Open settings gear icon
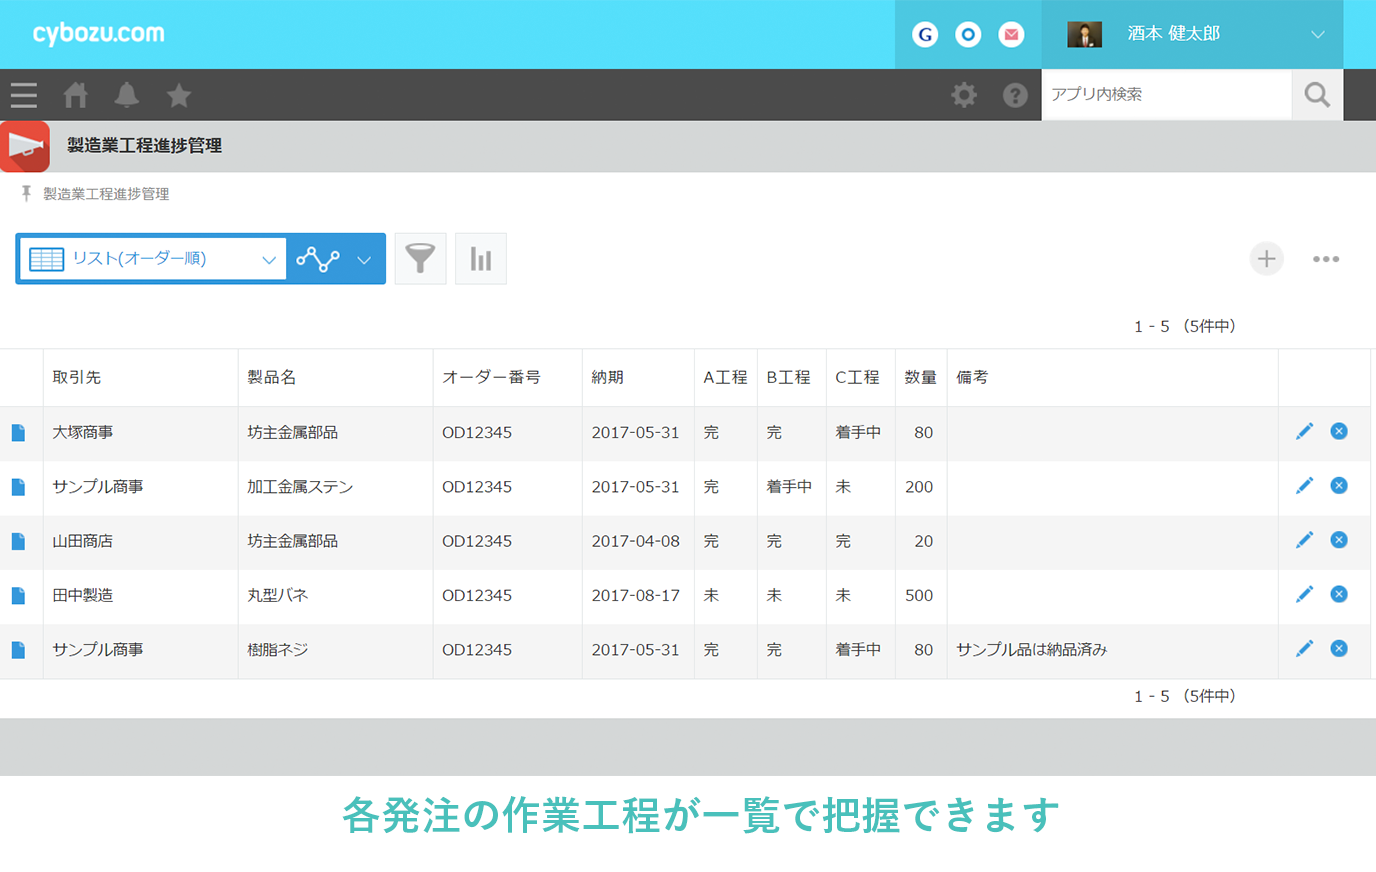This screenshot has height=872, width=1376. (x=964, y=95)
